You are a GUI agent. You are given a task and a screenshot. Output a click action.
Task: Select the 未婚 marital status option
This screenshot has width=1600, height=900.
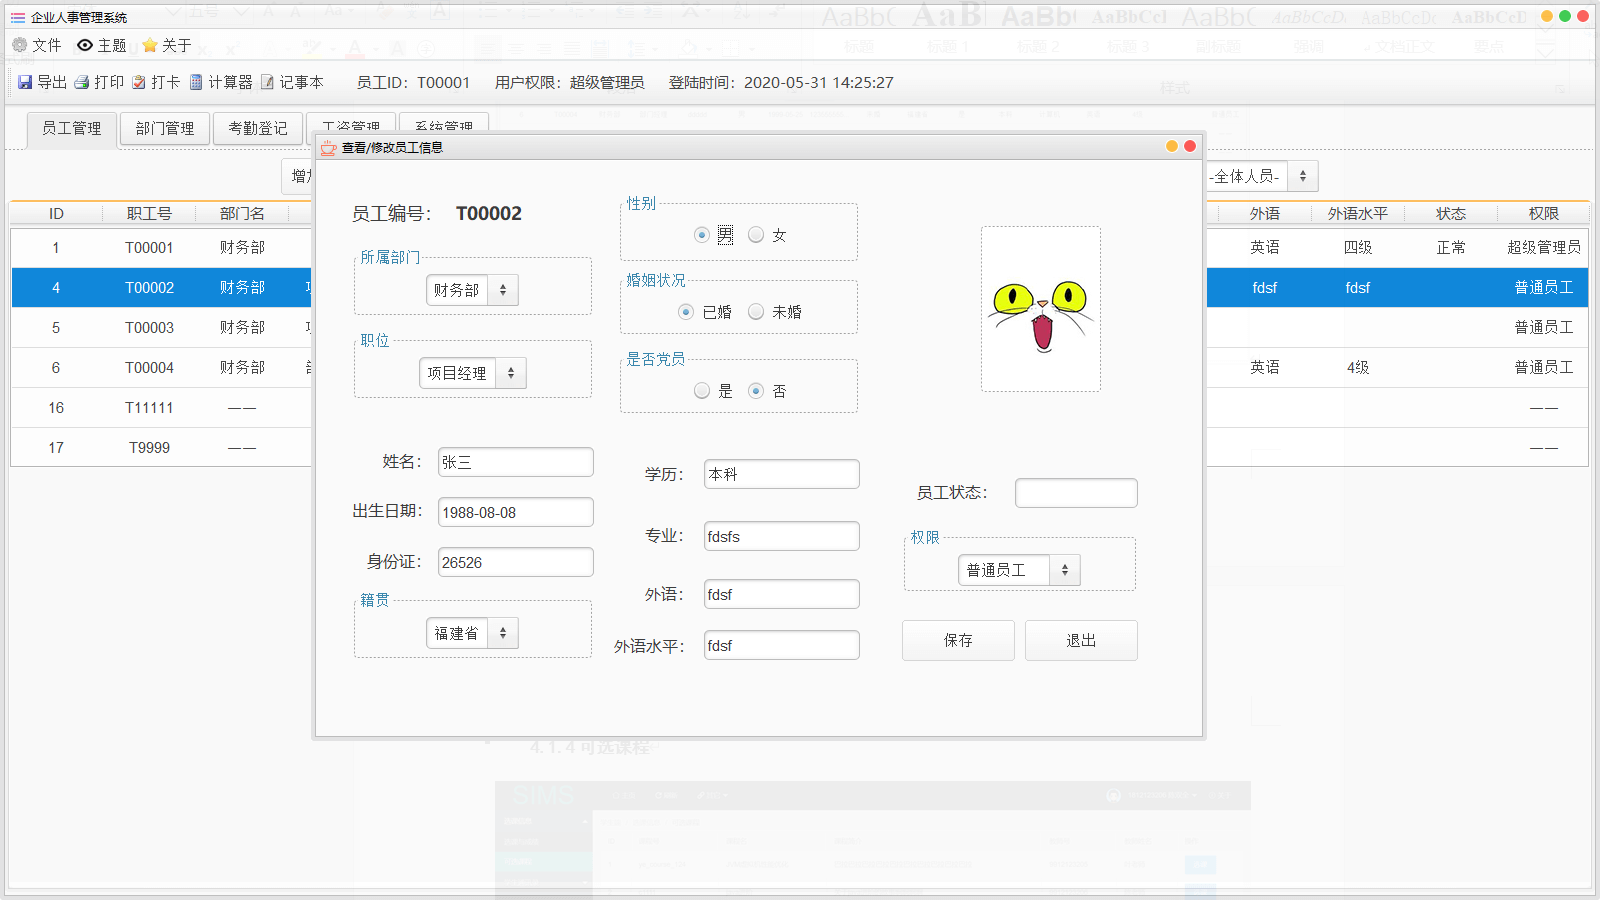click(756, 312)
